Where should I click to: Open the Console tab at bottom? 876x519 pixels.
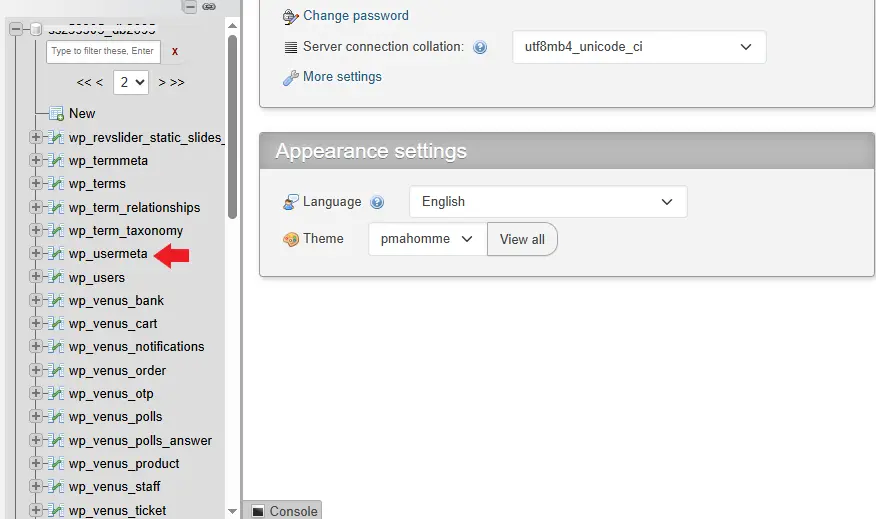[x=284, y=511]
